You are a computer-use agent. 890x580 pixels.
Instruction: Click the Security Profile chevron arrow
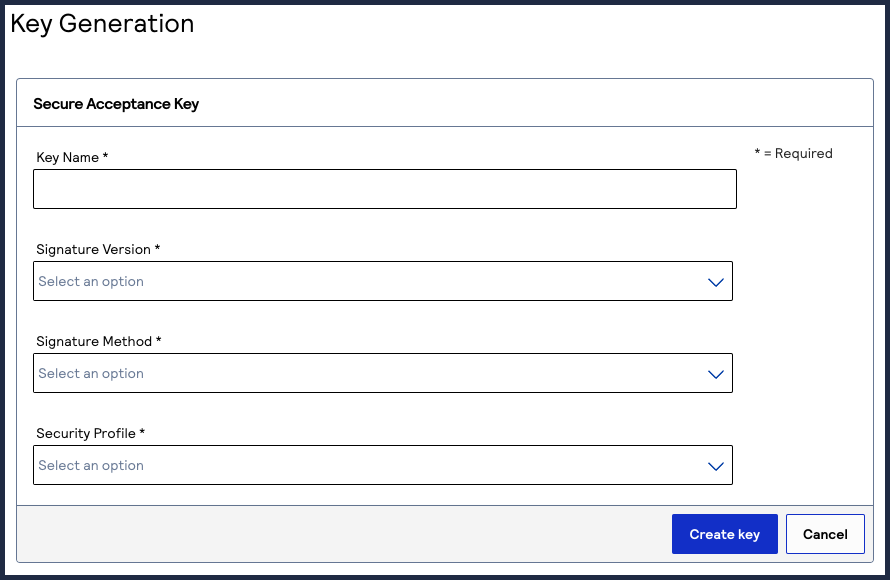715,466
